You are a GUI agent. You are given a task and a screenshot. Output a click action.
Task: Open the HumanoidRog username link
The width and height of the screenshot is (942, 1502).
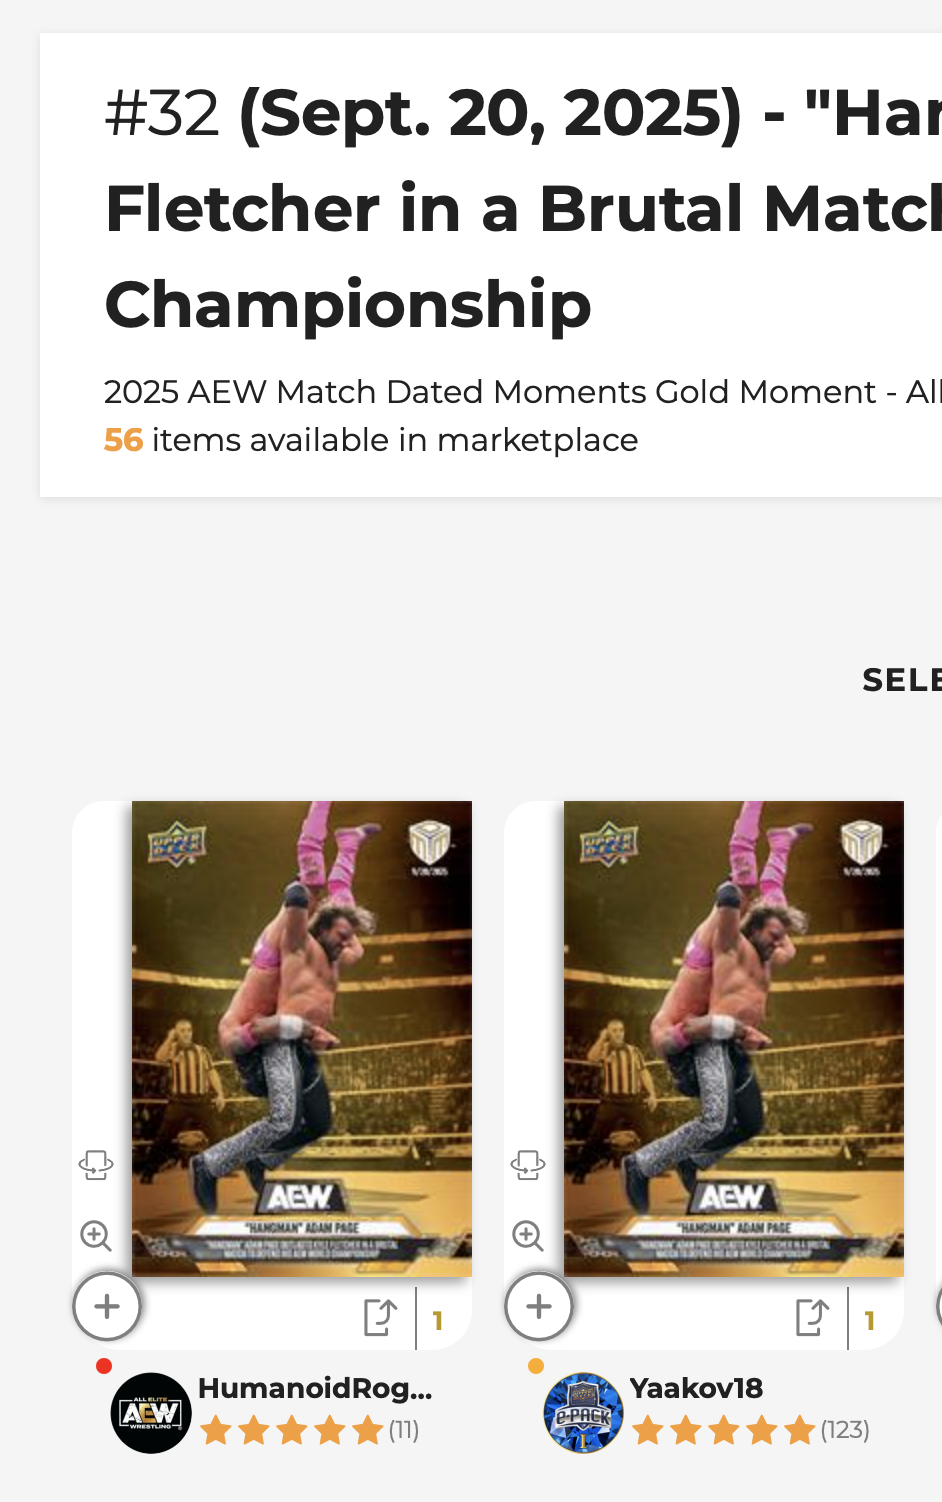315,1388
